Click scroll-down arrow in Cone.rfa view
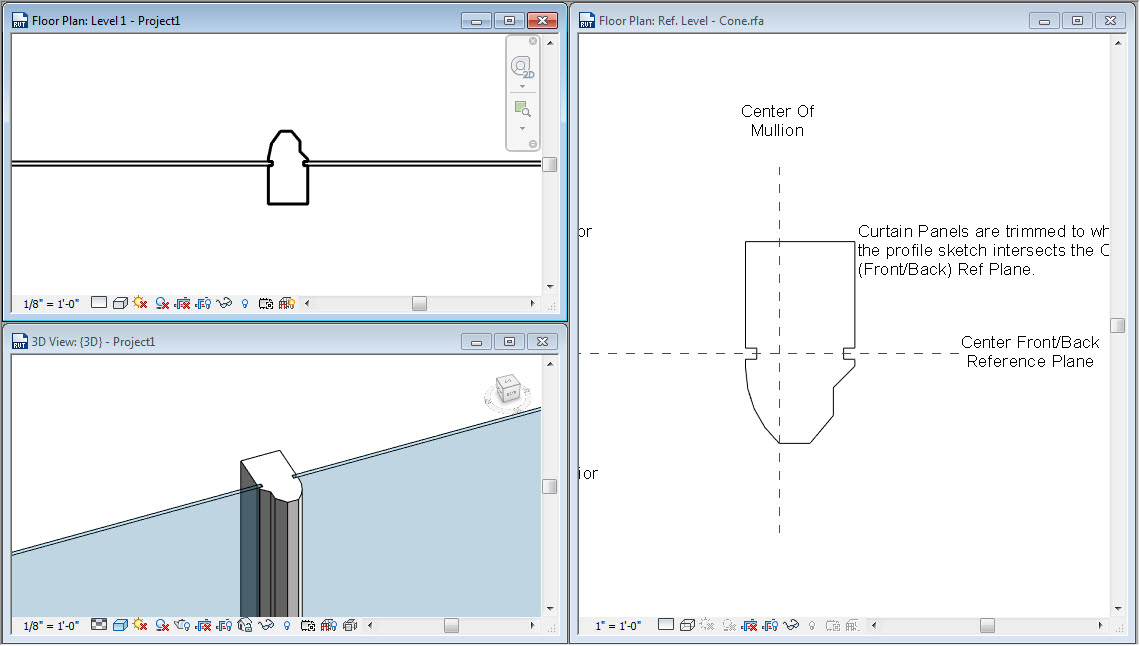Image resolution: width=1140 pixels, height=646 pixels. (1117, 609)
